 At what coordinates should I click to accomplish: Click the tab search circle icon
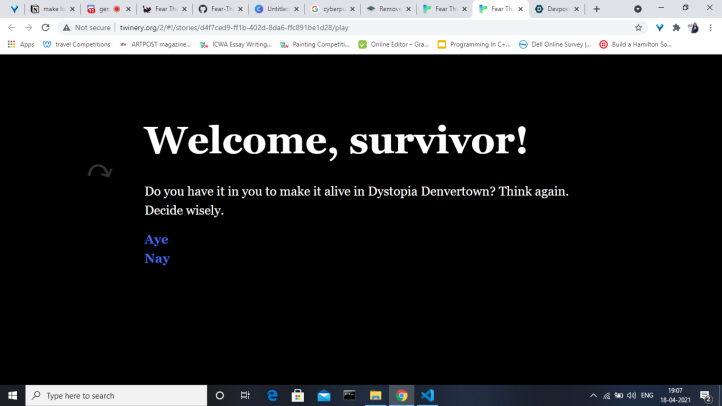[638, 9]
